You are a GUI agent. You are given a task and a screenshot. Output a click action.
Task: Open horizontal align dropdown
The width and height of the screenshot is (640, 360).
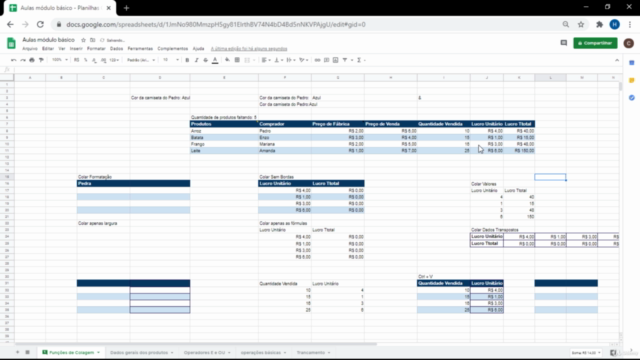(266, 60)
